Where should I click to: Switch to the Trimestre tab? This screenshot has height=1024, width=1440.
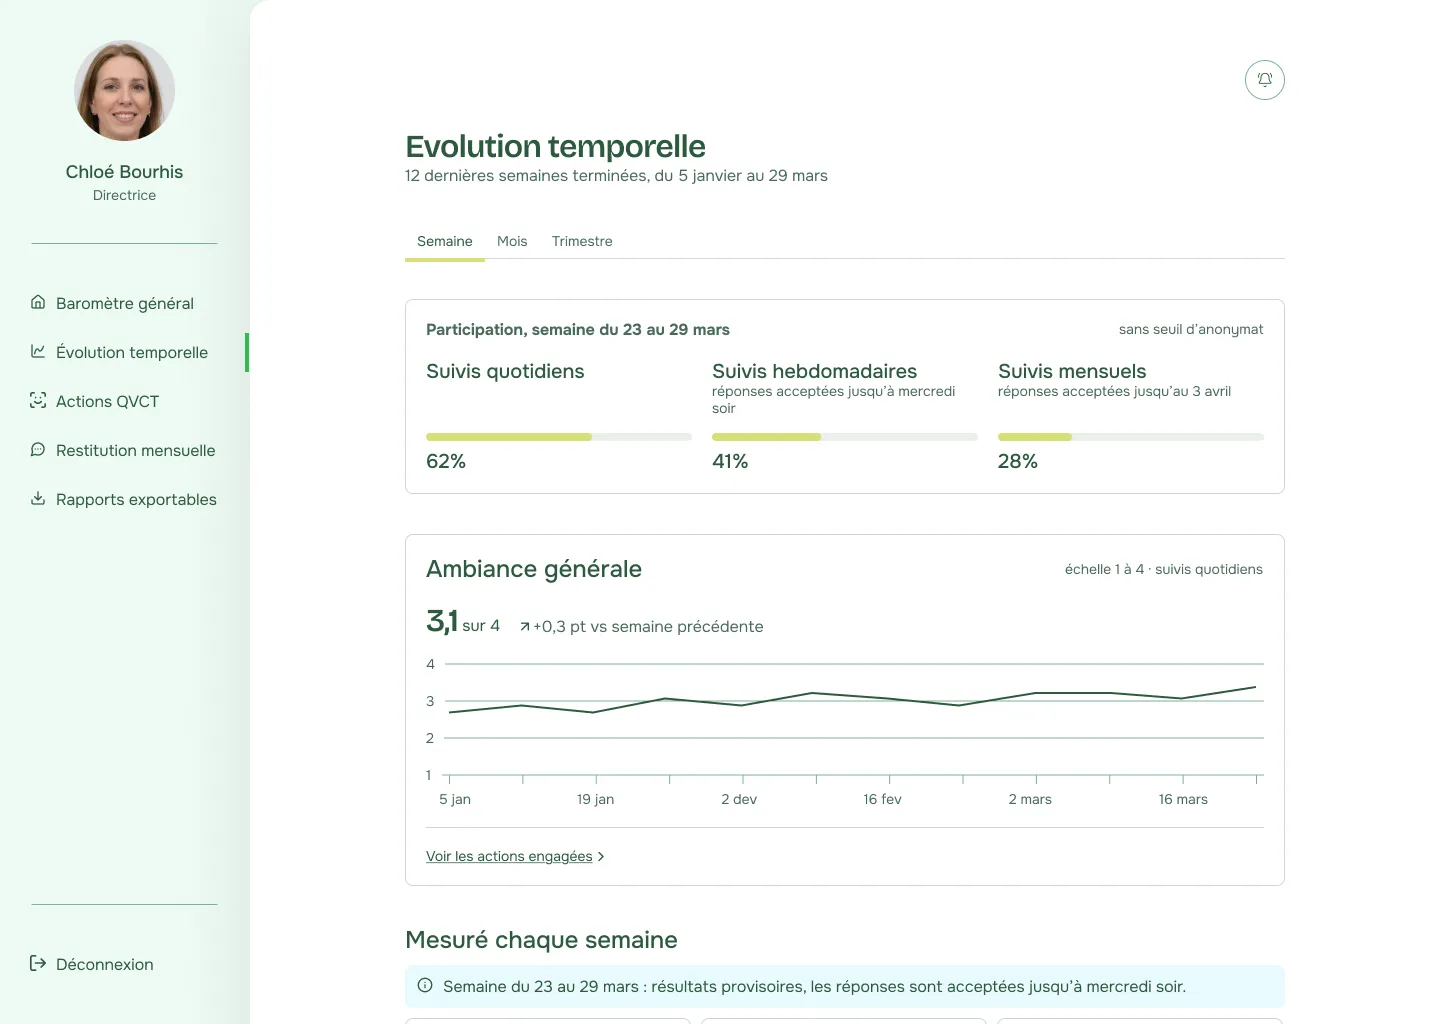click(x=582, y=241)
